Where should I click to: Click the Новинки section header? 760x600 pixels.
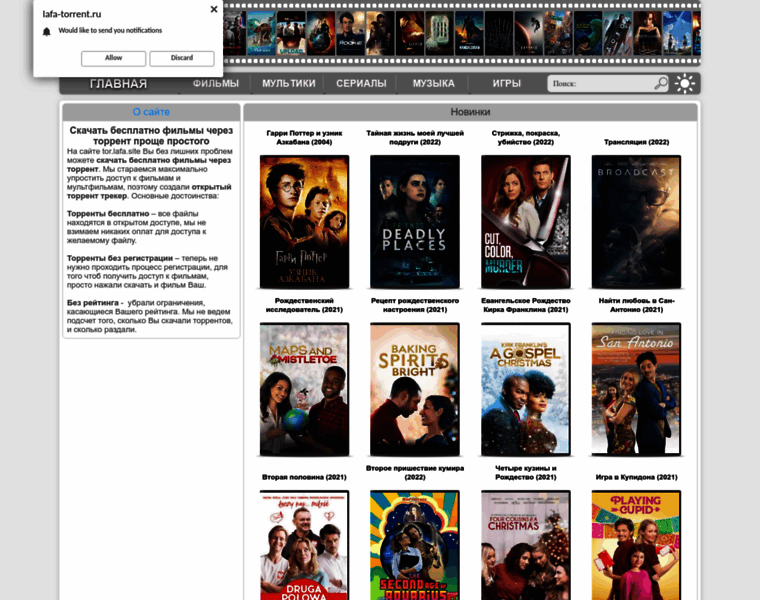click(x=470, y=112)
